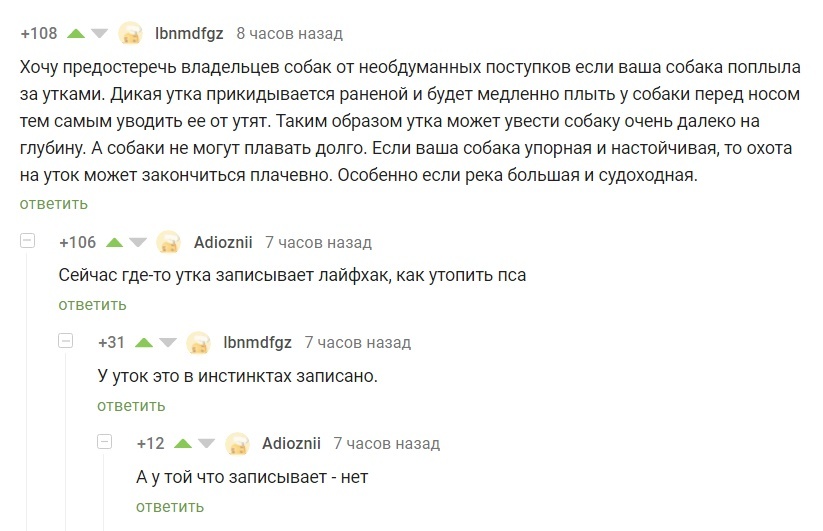This screenshot has height=531, width=823.
Task: Downvote the top comment by lbnmdfgz
Action: (99, 33)
